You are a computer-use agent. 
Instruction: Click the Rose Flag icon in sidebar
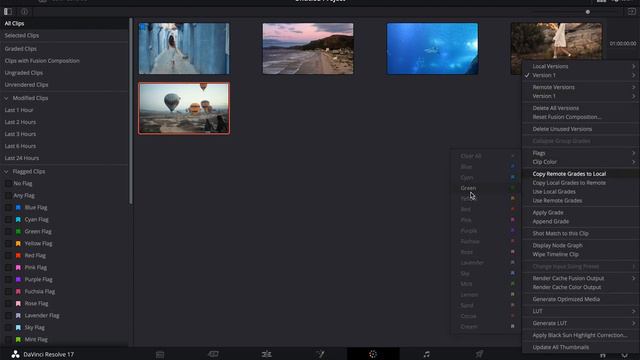18,303
